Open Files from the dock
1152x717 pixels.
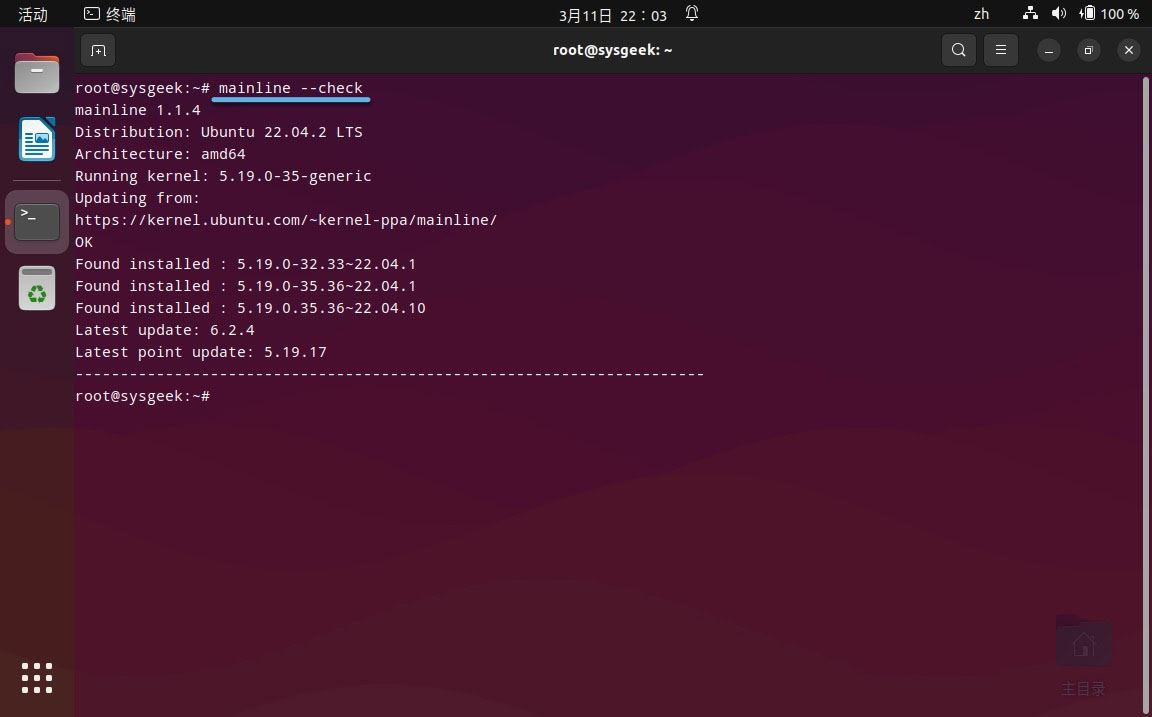pyautogui.click(x=37, y=72)
